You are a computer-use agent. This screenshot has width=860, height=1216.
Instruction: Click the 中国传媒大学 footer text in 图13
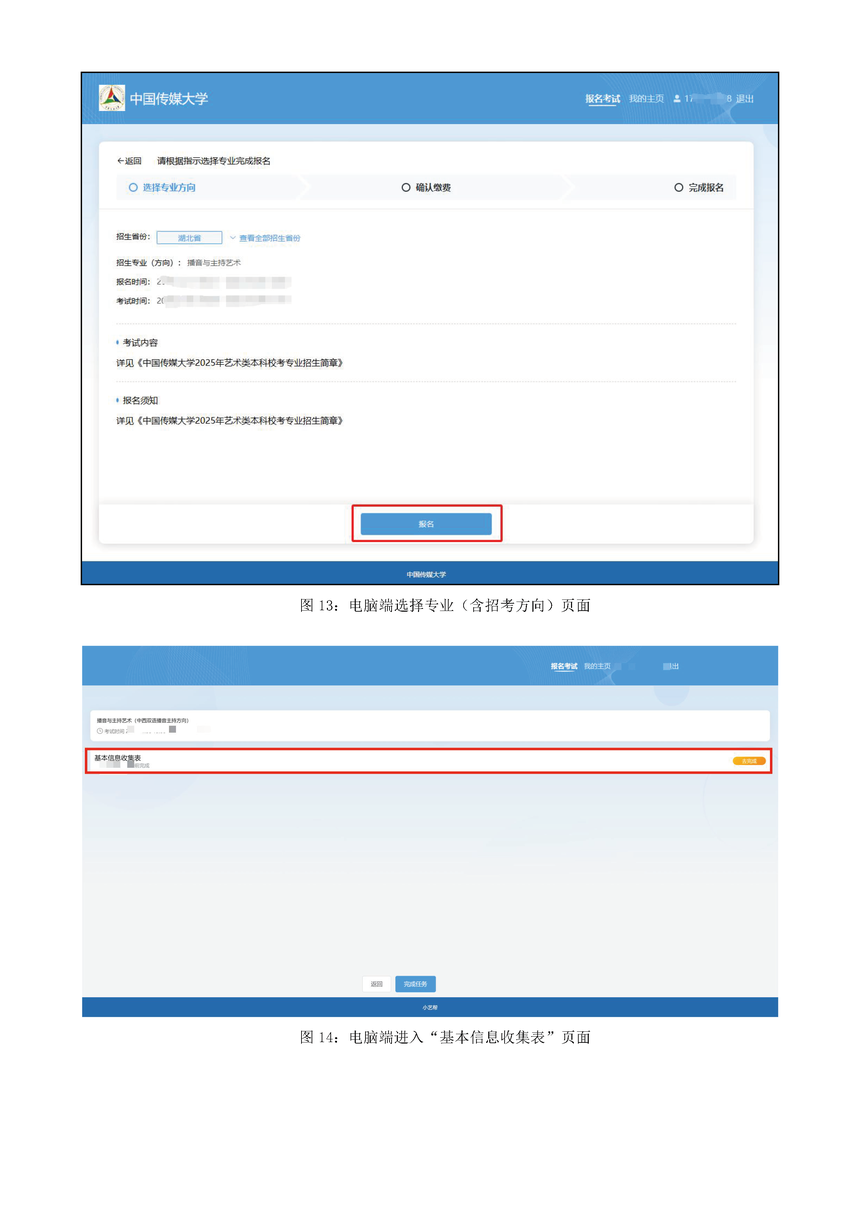[426, 575]
